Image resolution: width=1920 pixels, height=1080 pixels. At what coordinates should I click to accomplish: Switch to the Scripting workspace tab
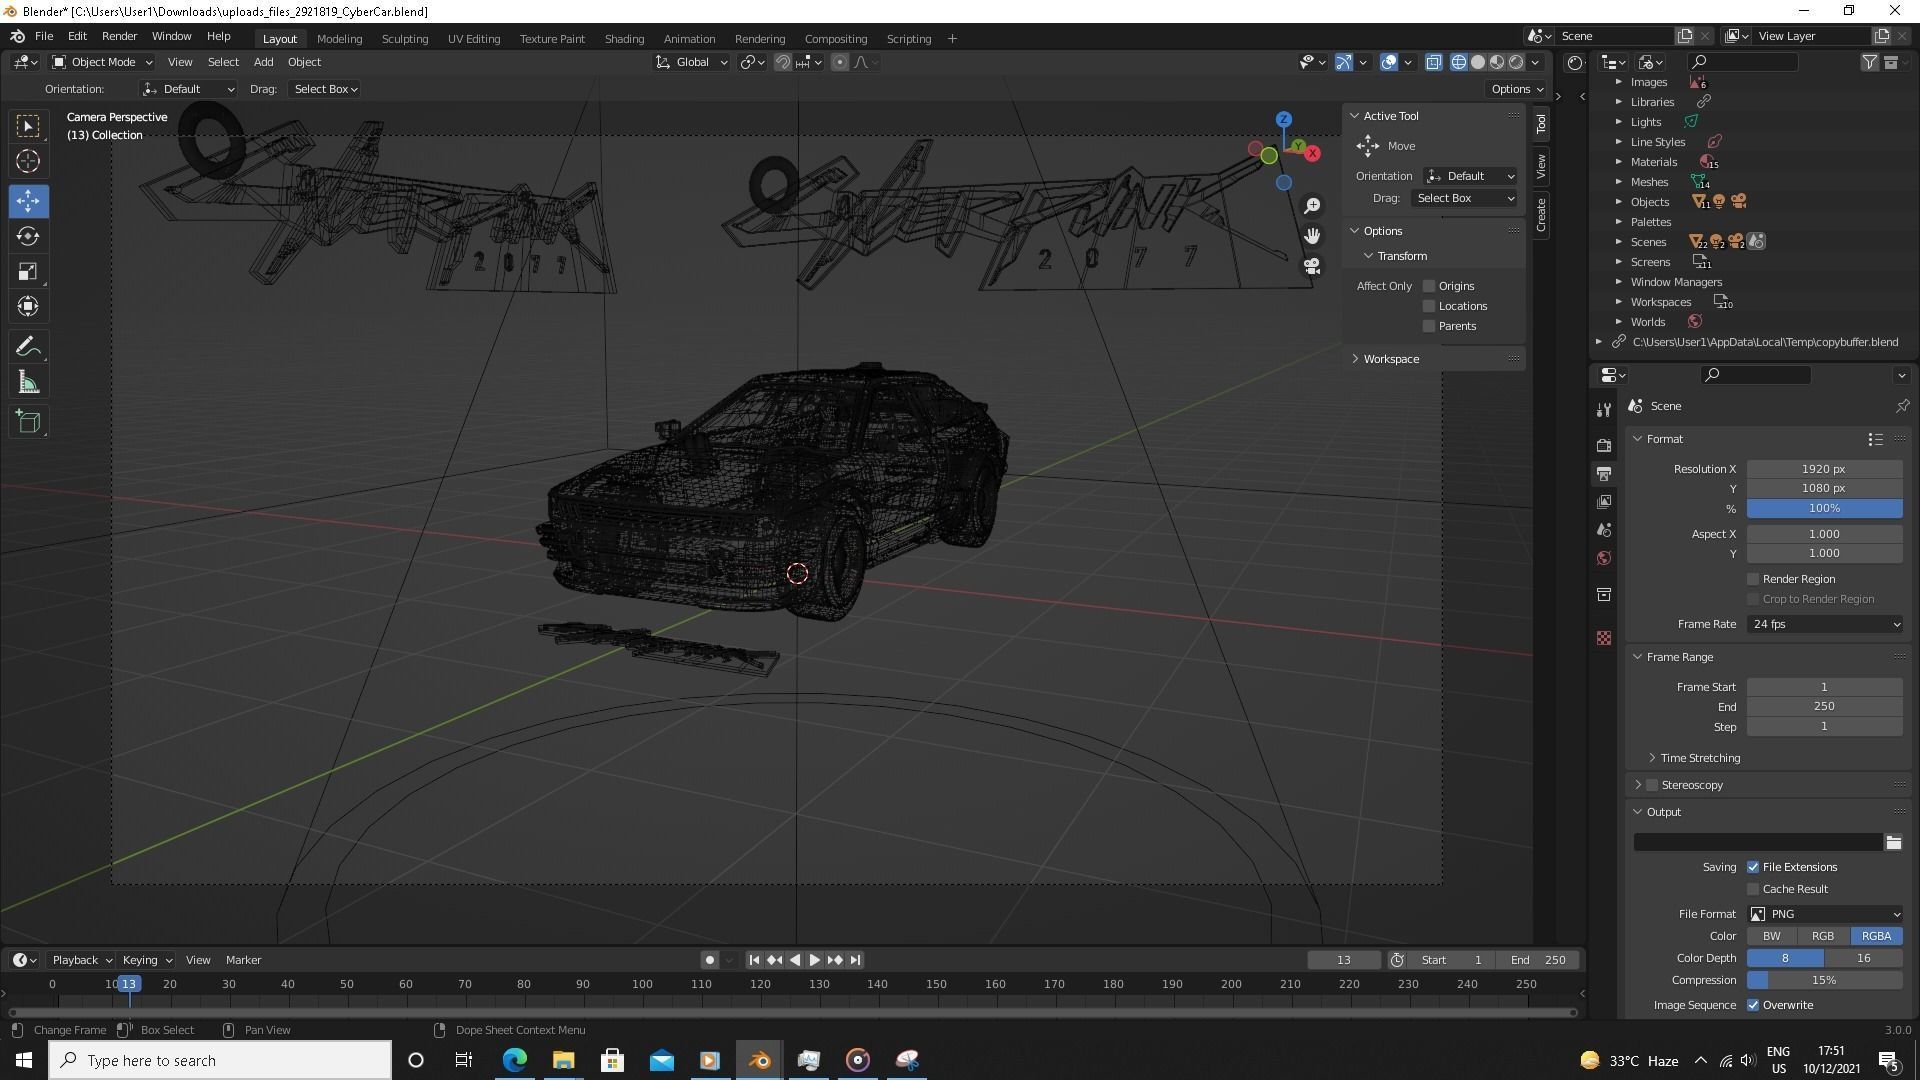[x=908, y=38]
